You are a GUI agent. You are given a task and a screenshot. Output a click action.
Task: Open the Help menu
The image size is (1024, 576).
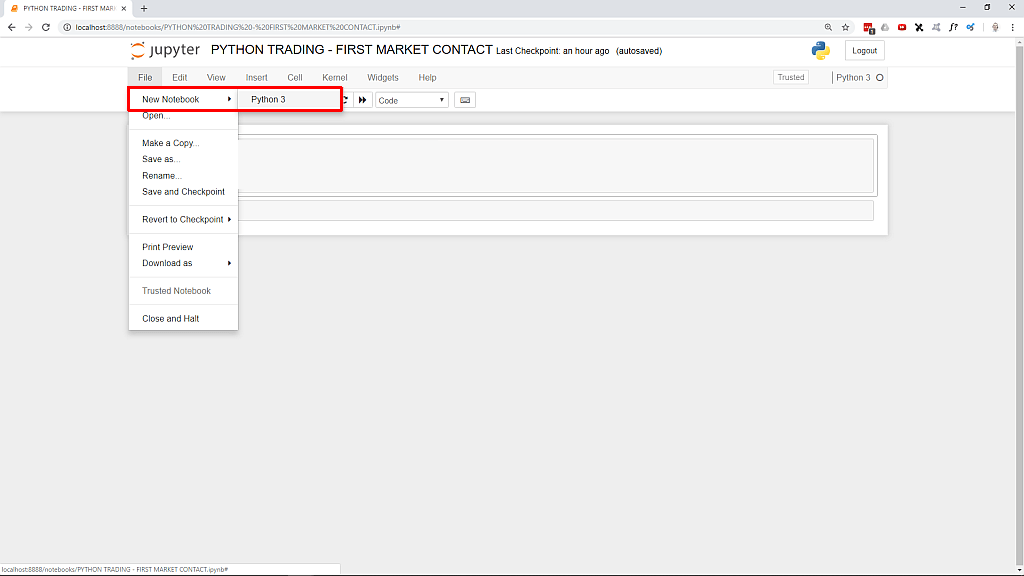[x=427, y=78]
